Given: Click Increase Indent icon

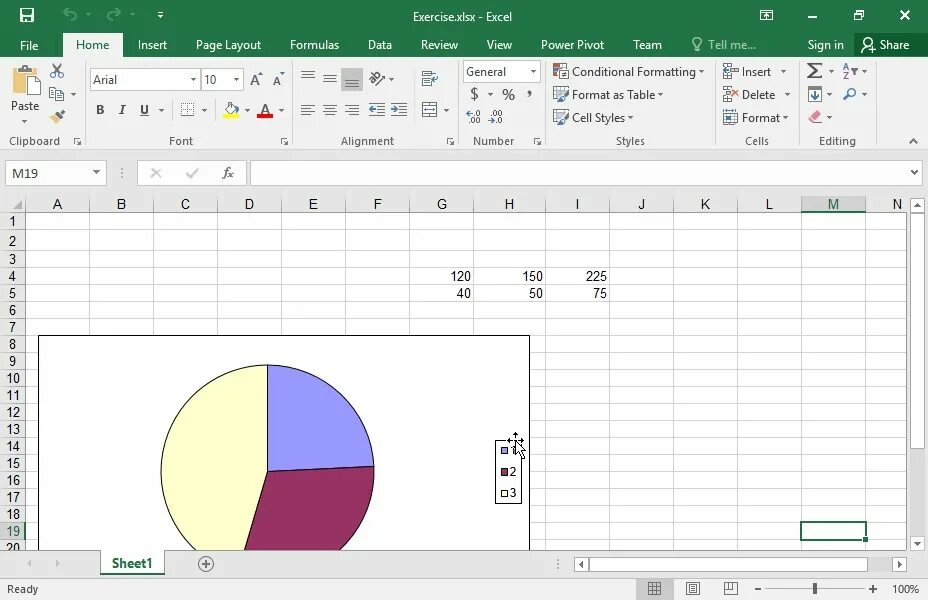Looking at the screenshot, I should (x=399, y=110).
